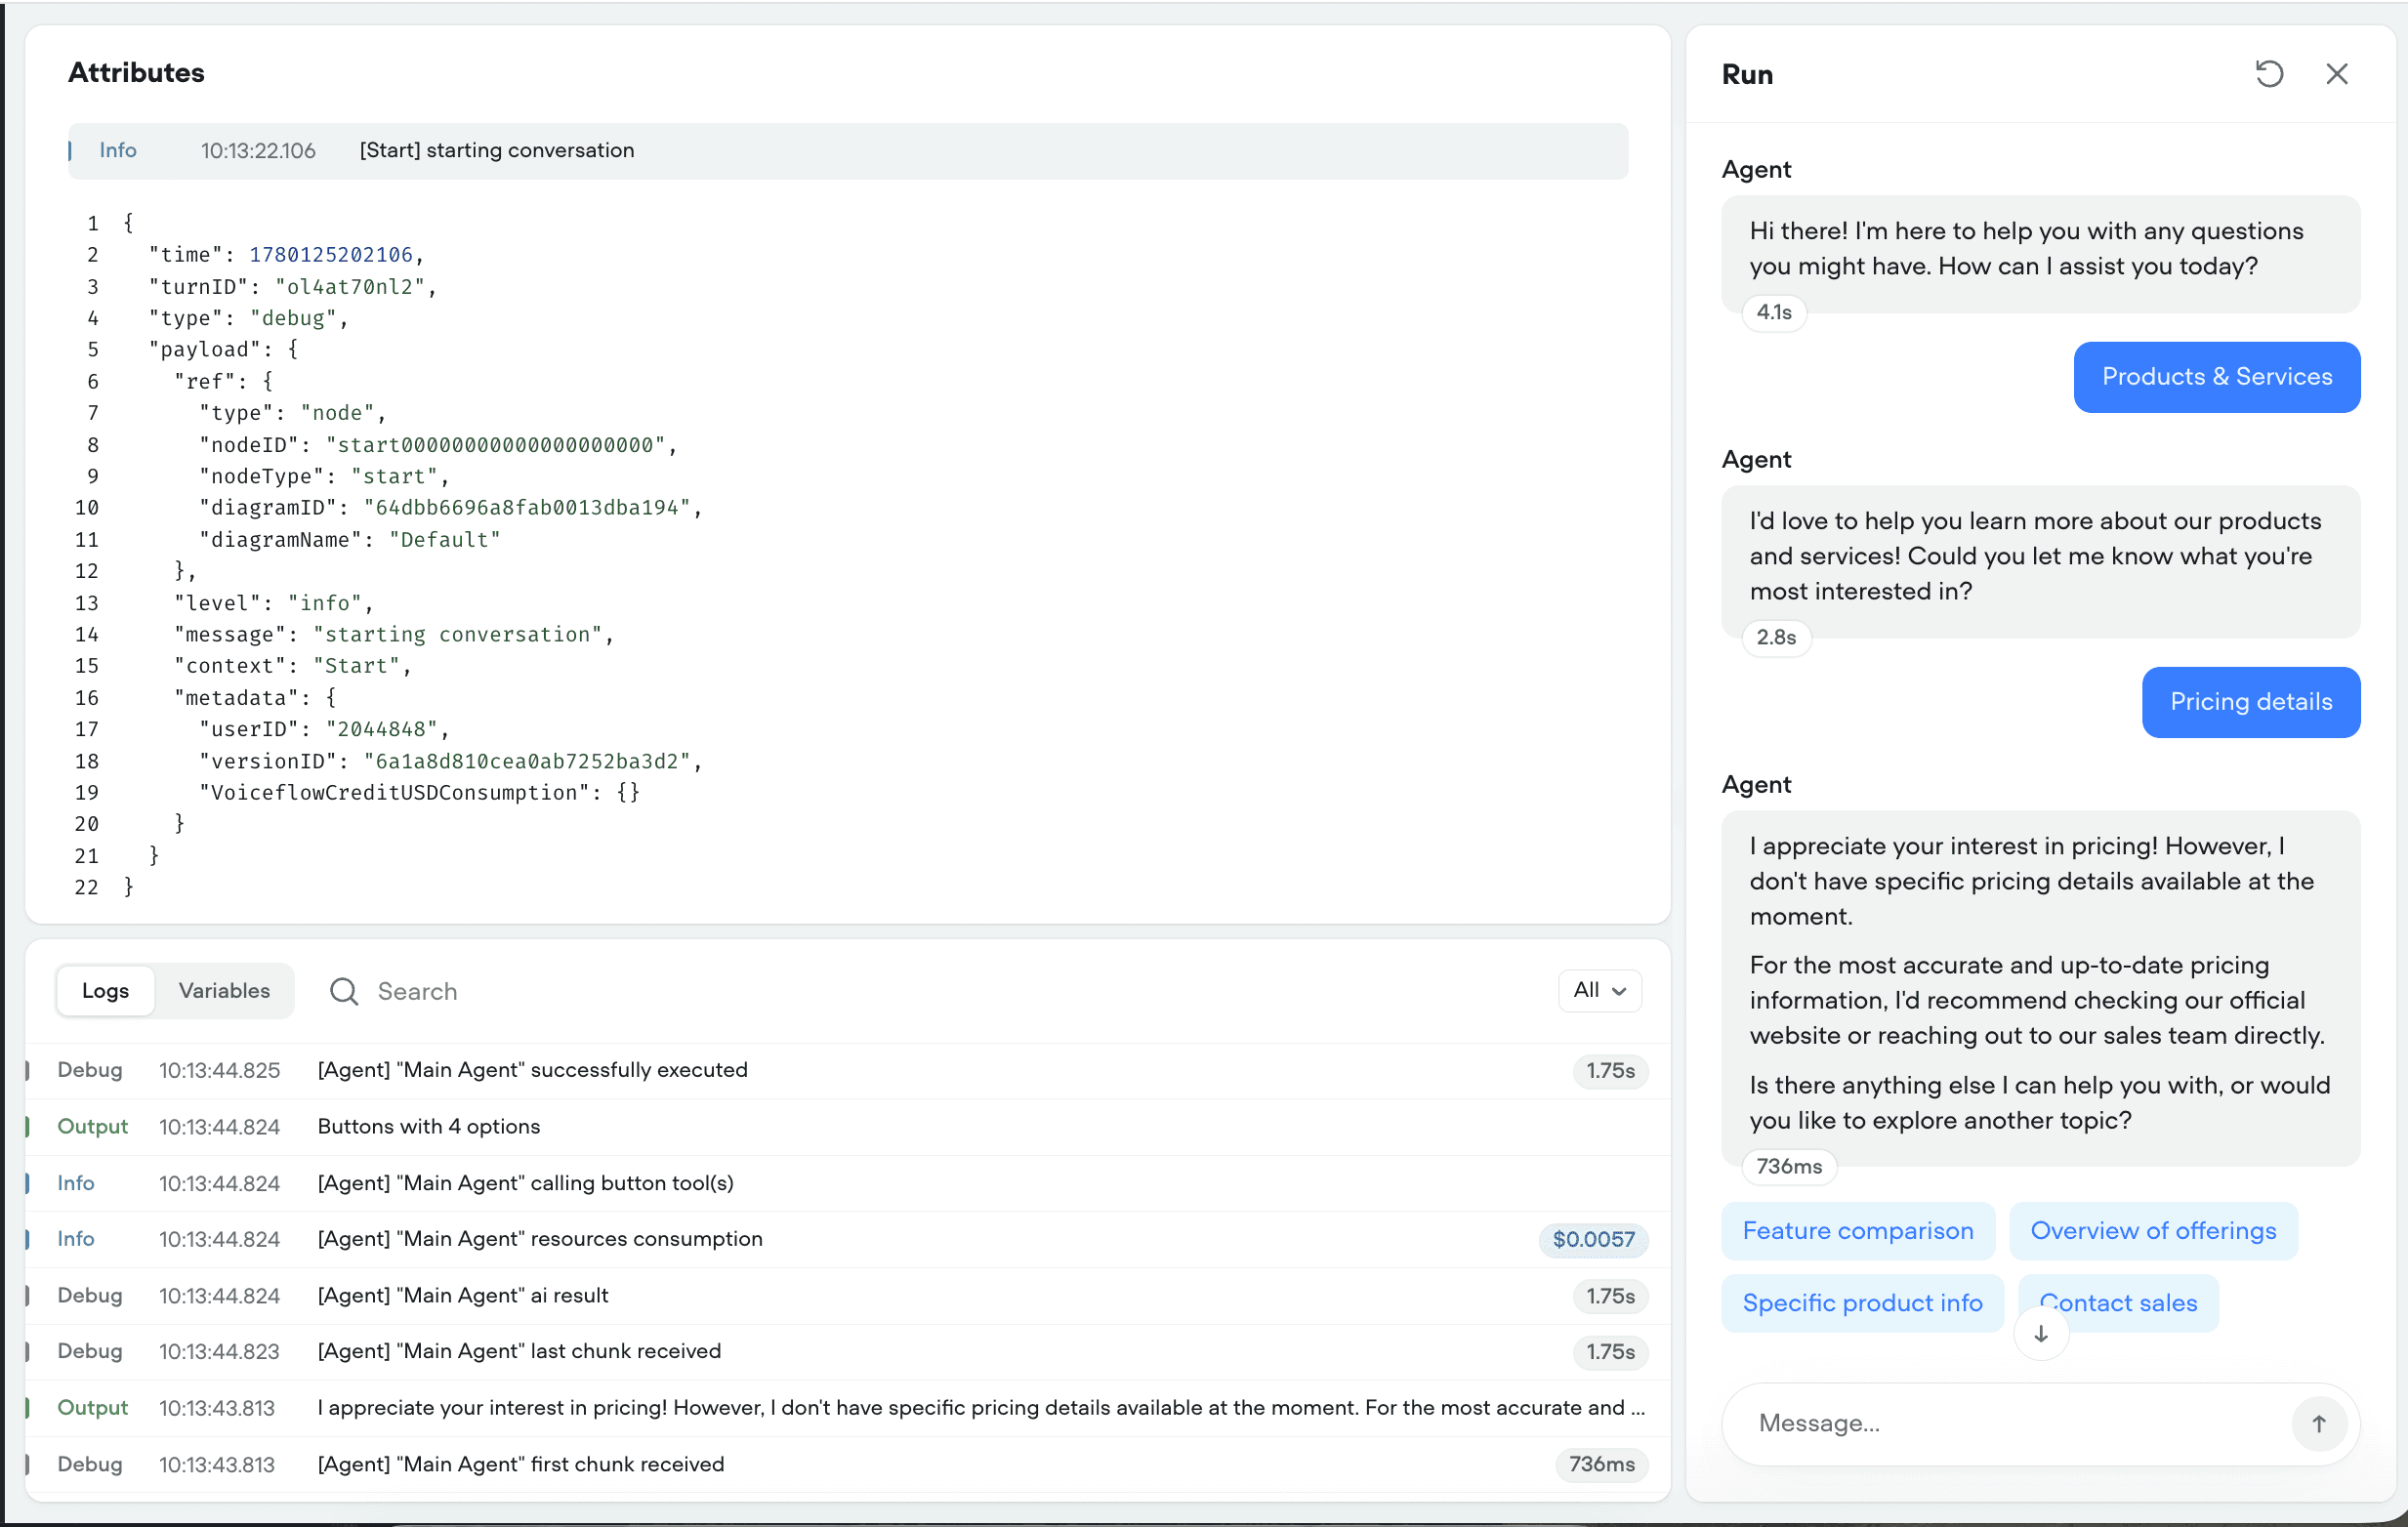Click the time value 1780125202106
The height and width of the screenshot is (1527, 2408).
(x=331, y=255)
